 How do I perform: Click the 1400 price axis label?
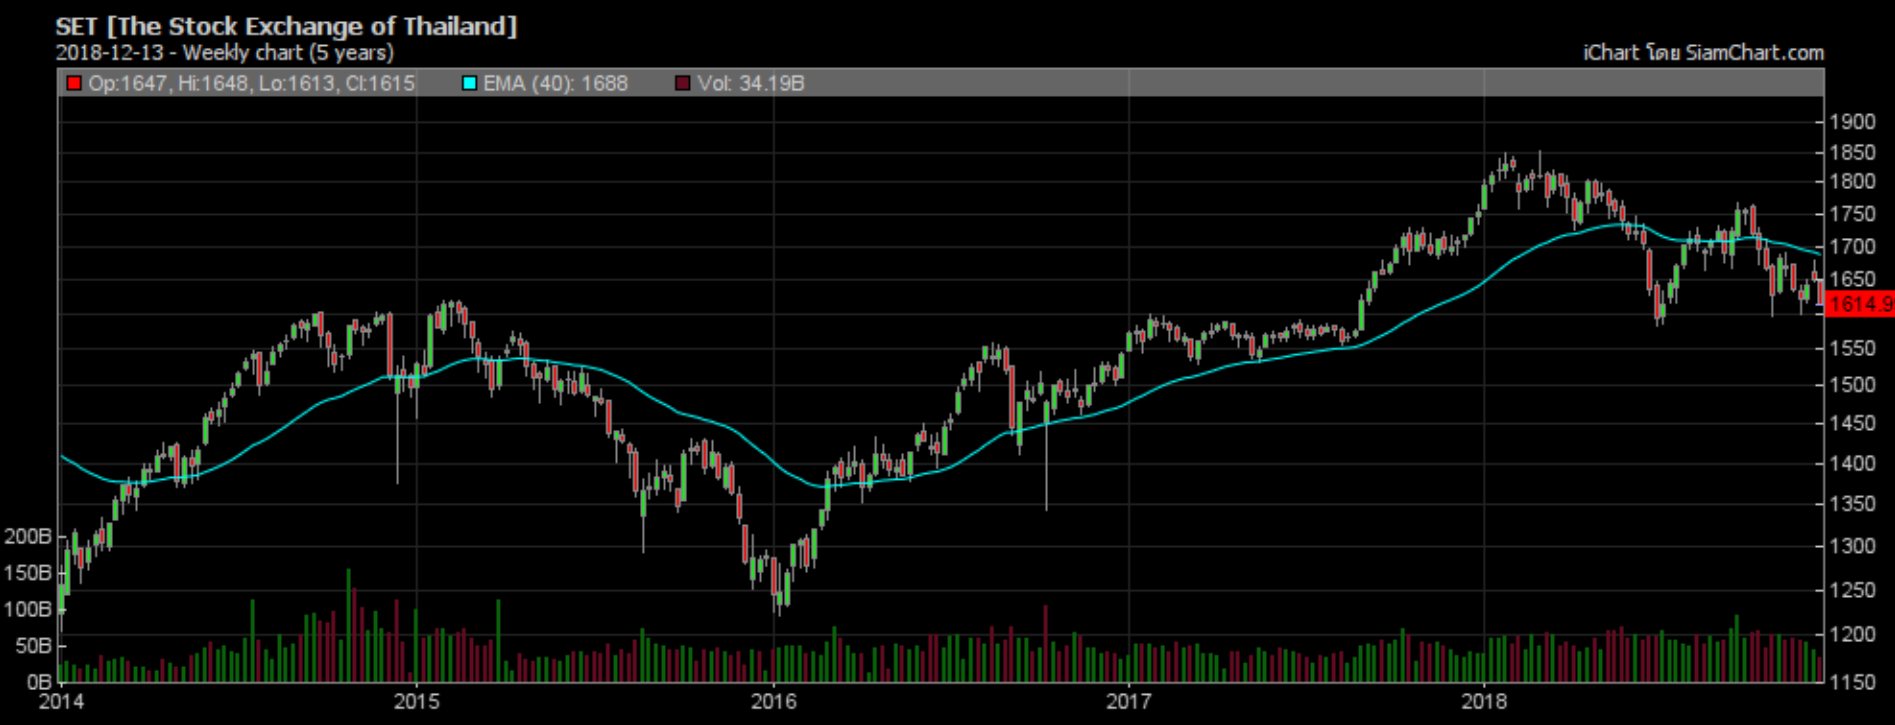pos(1852,464)
